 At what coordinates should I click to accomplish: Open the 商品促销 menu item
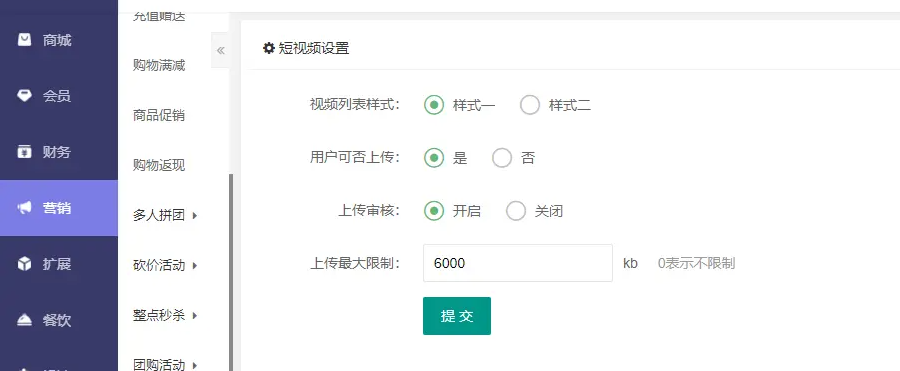[159, 115]
